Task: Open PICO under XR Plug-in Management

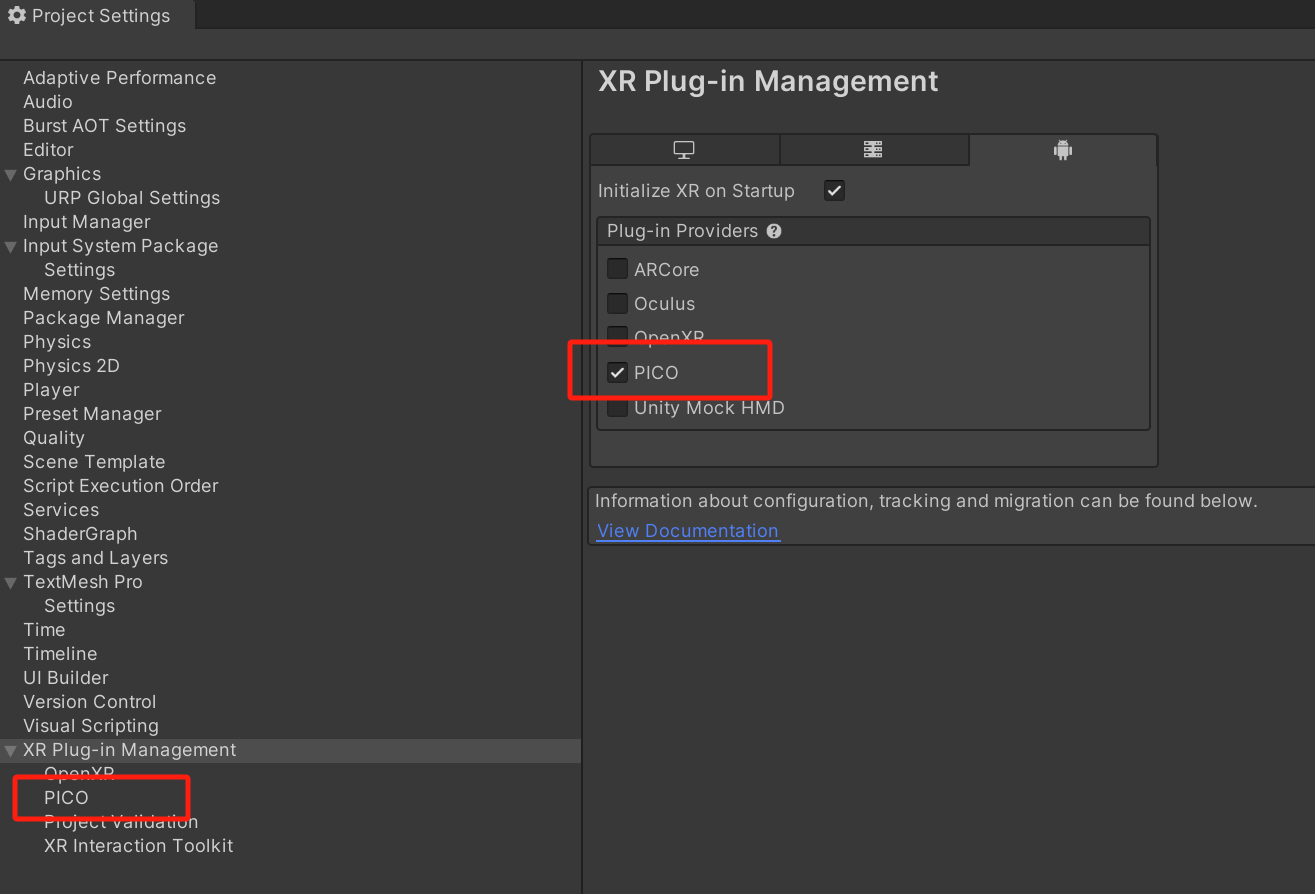Action: tap(66, 798)
